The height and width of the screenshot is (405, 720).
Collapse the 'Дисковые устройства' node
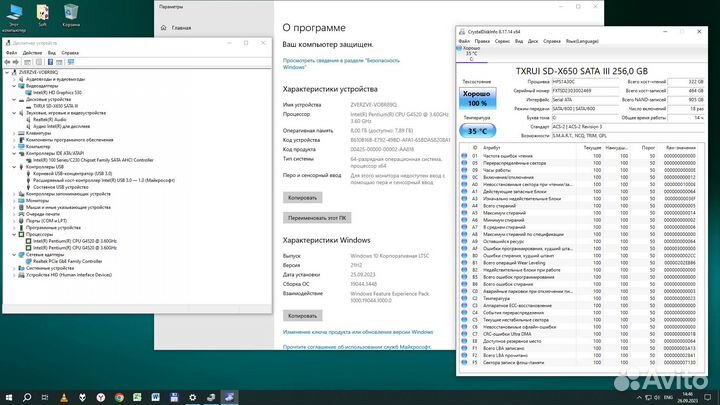click(x=14, y=99)
